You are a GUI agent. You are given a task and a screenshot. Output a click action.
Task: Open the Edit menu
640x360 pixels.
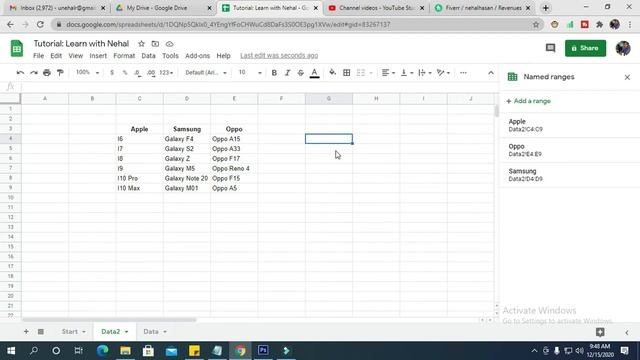(x=56, y=56)
